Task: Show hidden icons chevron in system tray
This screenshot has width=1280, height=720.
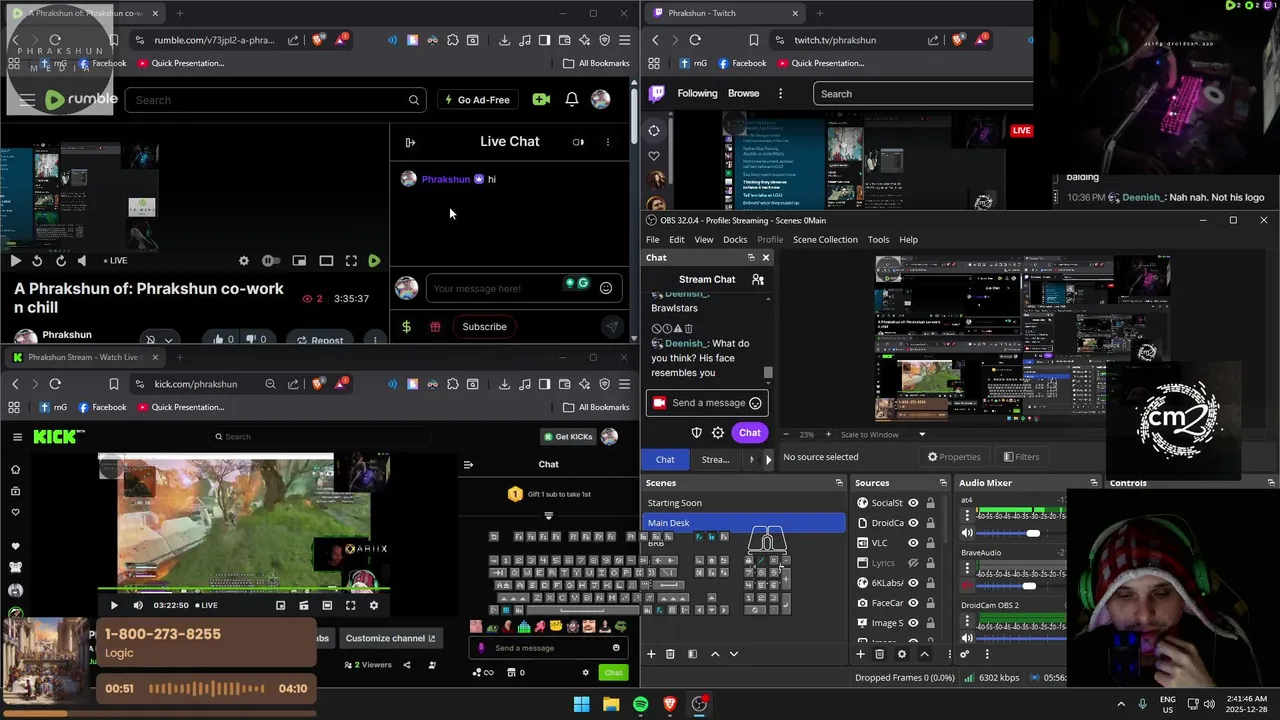Action: point(1121,704)
